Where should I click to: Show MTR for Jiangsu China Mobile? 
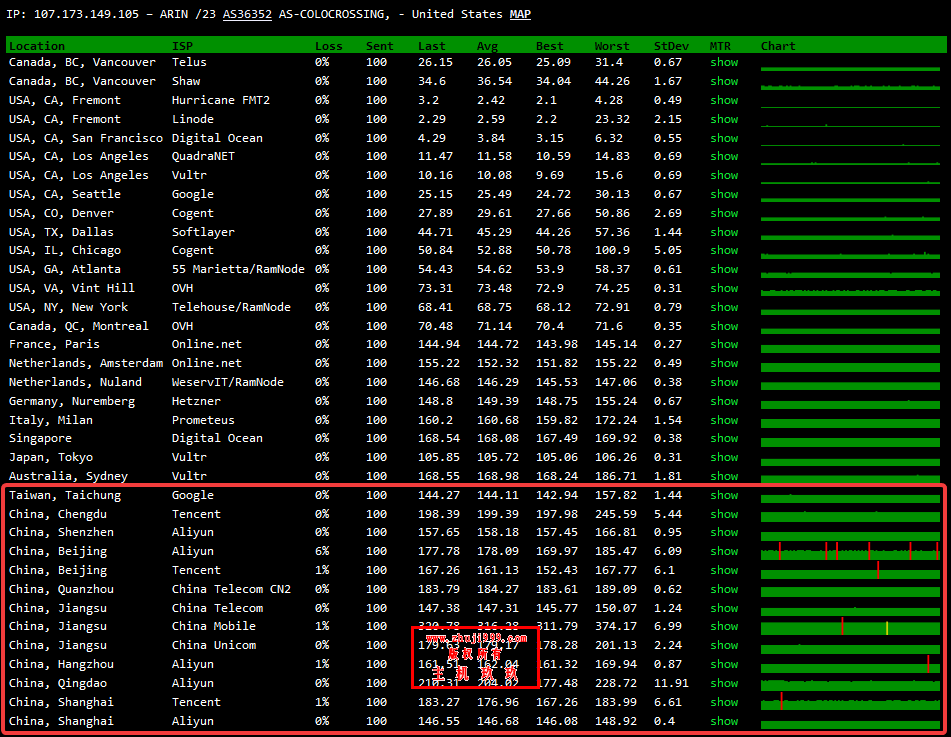pyautogui.click(x=724, y=627)
